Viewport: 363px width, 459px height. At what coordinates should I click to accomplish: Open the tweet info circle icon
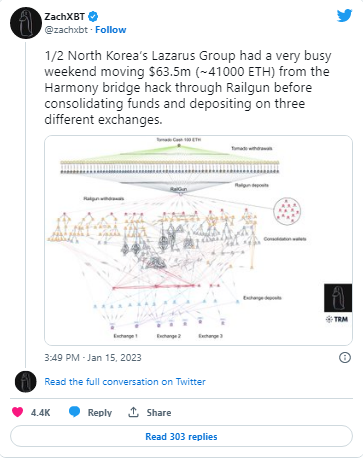(345, 358)
